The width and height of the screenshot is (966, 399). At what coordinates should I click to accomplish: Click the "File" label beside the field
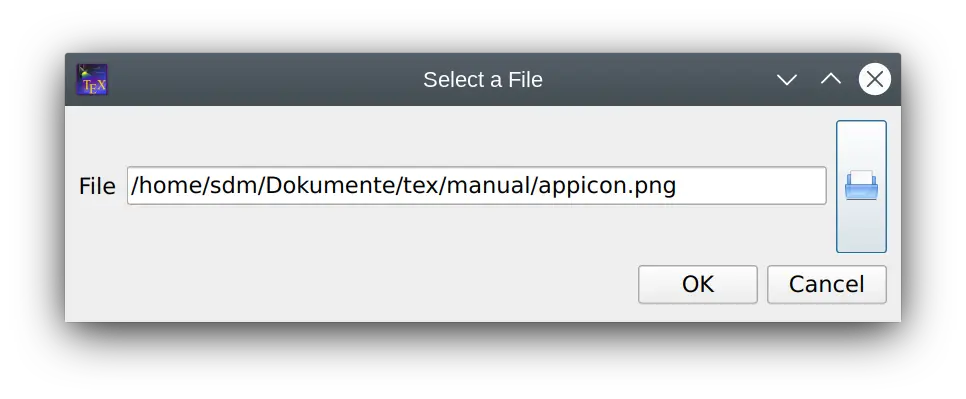click(97, 186)
